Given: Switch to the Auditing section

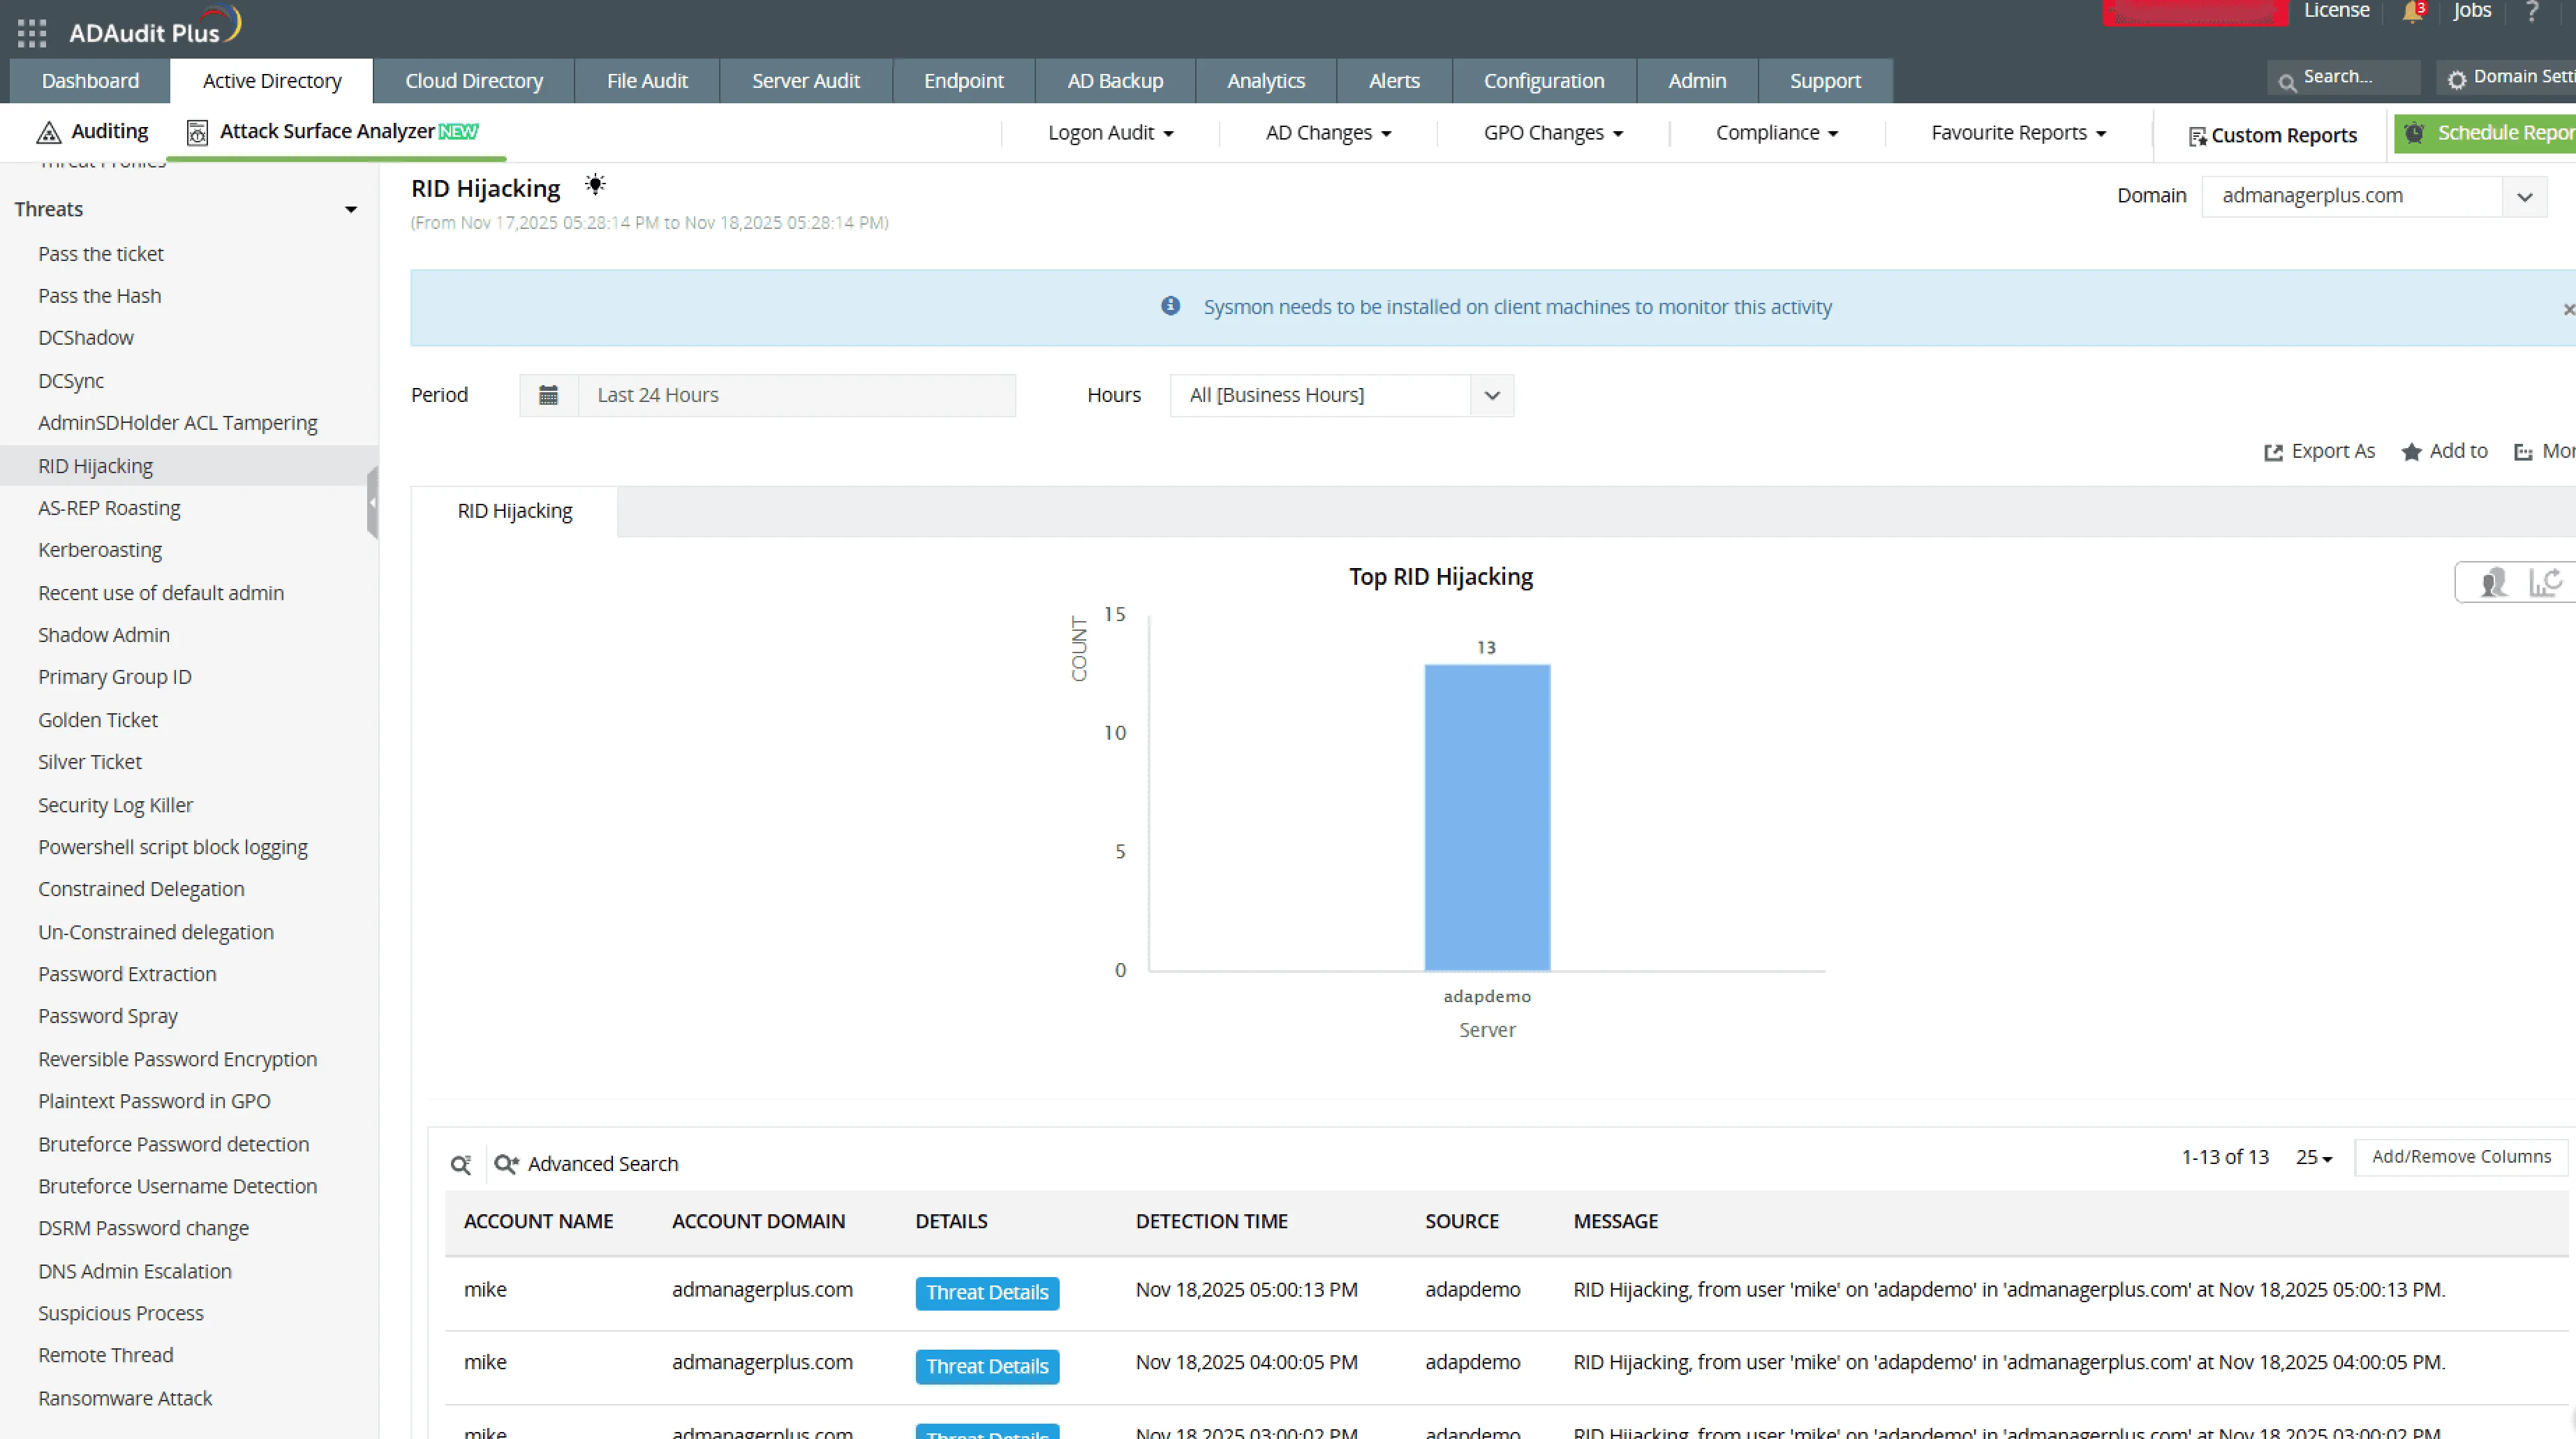Looking at the screenshot, I should click(92, 131).
